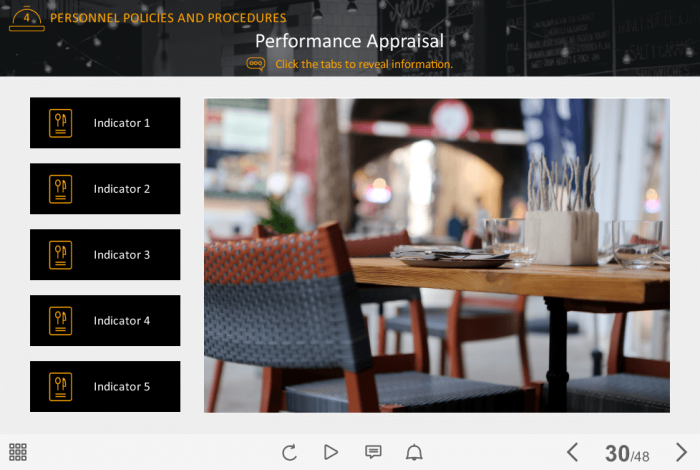The image size is (700, 470).
Task: Click the slide counter 30/48
Action: pyautogui.click(x=627, y=453)
